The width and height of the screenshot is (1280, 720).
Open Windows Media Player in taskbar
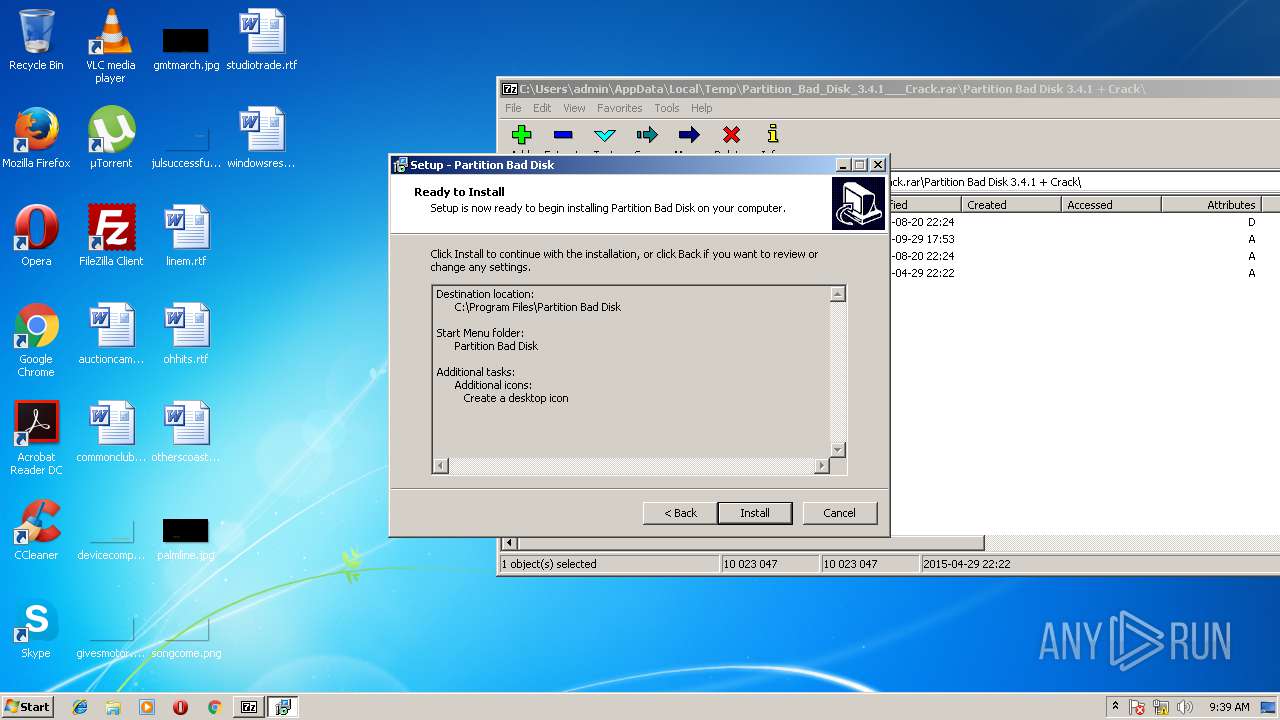click(x=147, y=707)
